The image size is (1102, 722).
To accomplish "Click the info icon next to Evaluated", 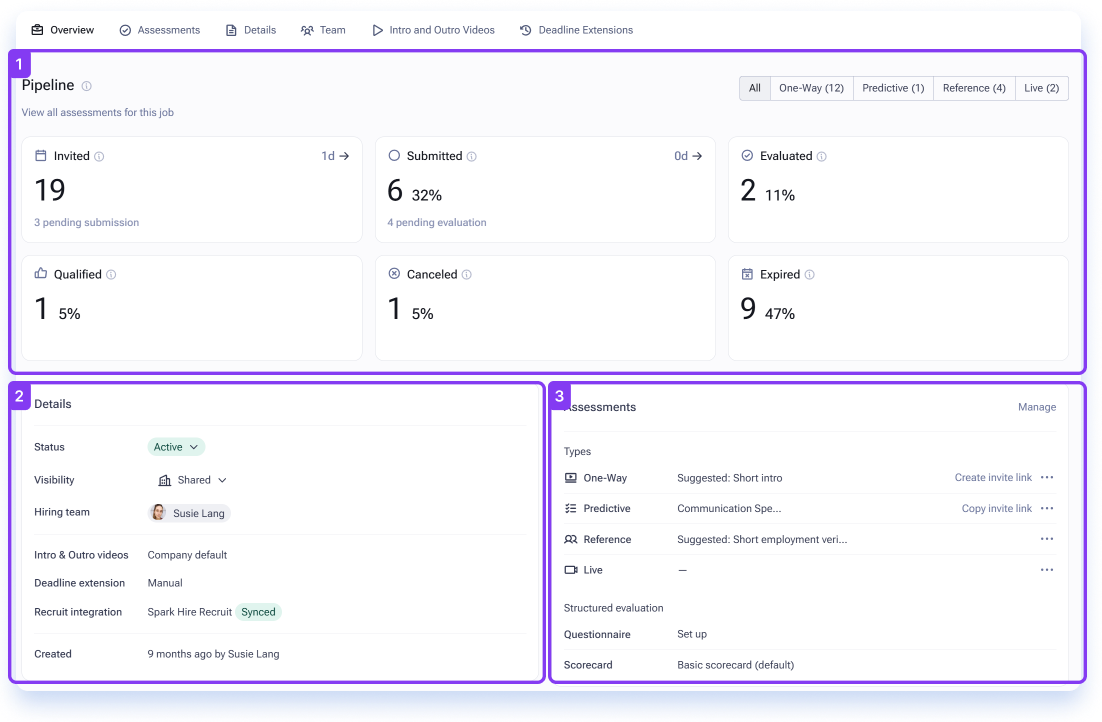I will click(822, 157).
